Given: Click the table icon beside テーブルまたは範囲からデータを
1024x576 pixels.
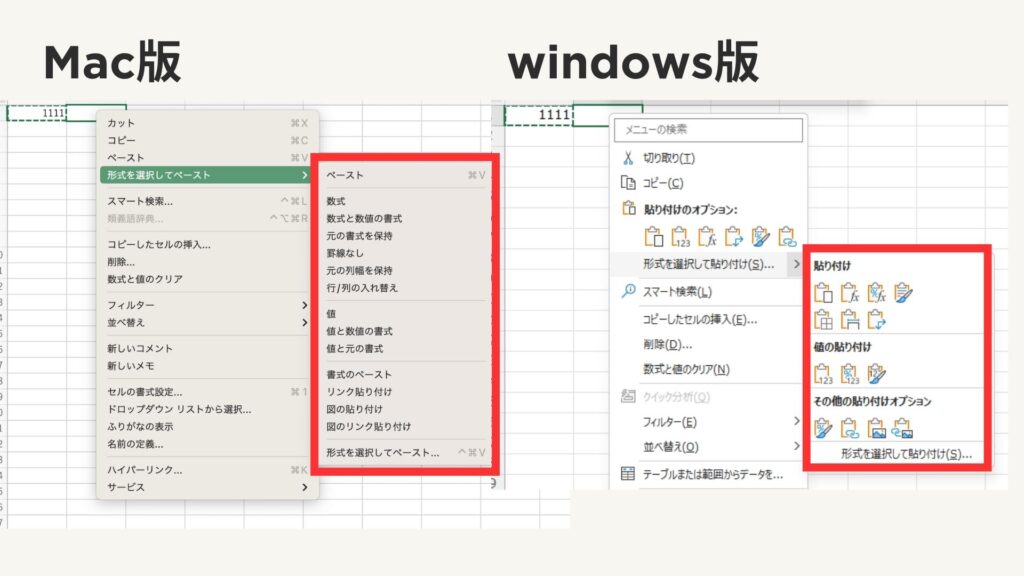Looking at the screenshot, I should coord(628,474).
